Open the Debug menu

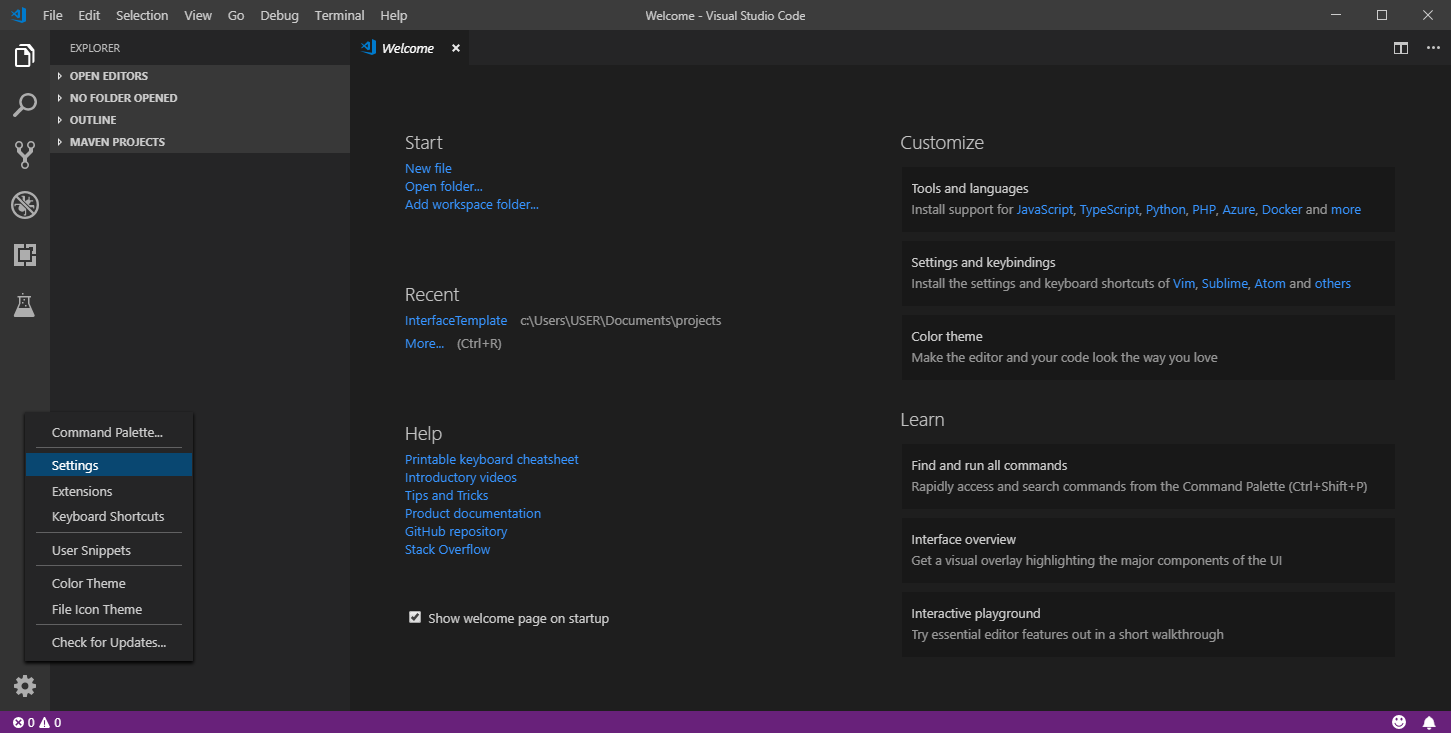point(279,15)
